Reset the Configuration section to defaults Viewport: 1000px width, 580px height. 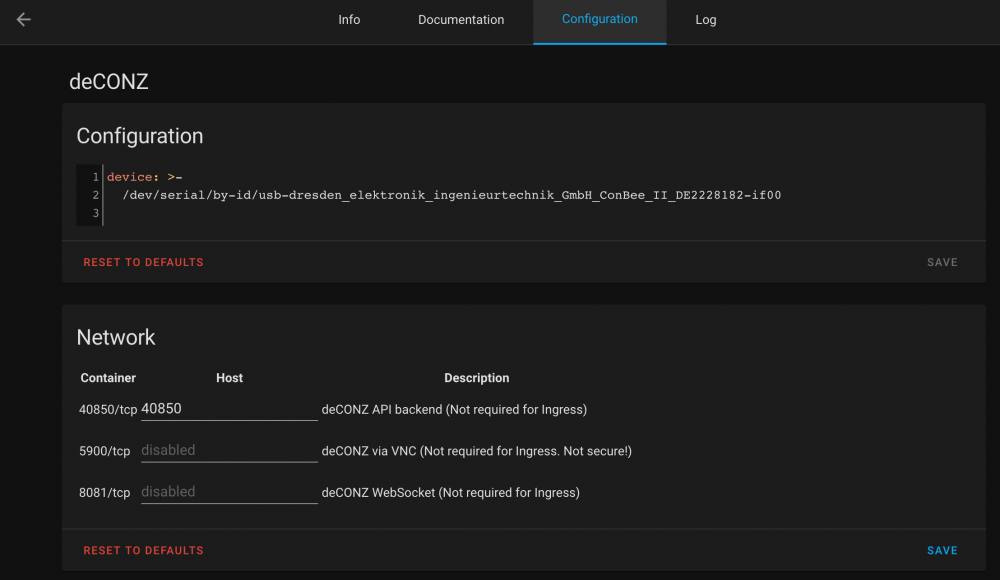pos(143,262)
